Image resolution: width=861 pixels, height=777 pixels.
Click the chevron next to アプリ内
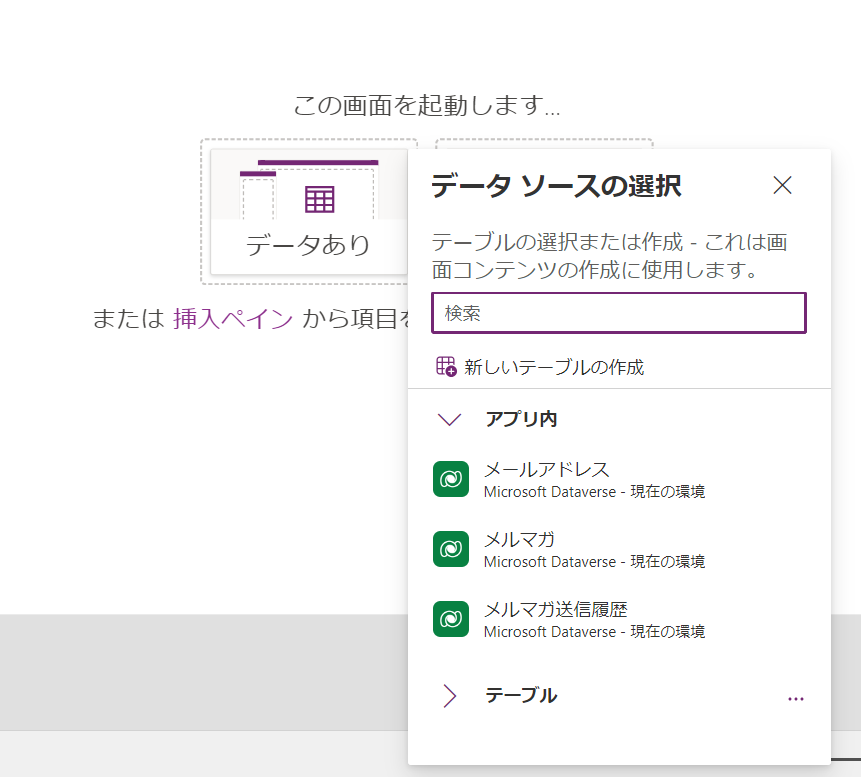pos(448,419)
